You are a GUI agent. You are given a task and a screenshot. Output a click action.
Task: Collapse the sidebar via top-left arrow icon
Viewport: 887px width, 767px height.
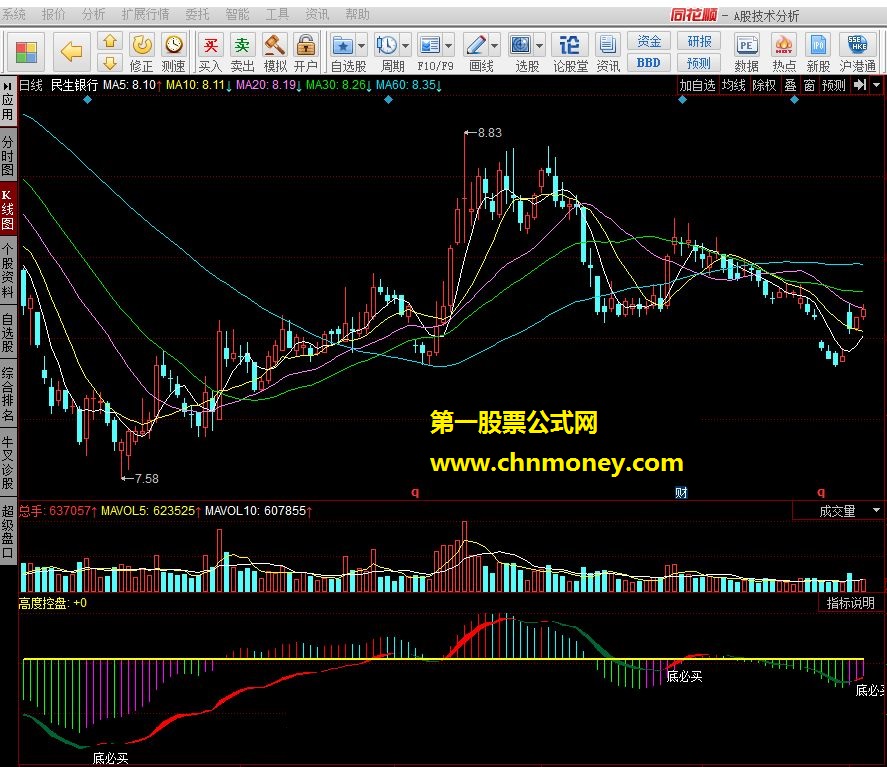[7, 86]
